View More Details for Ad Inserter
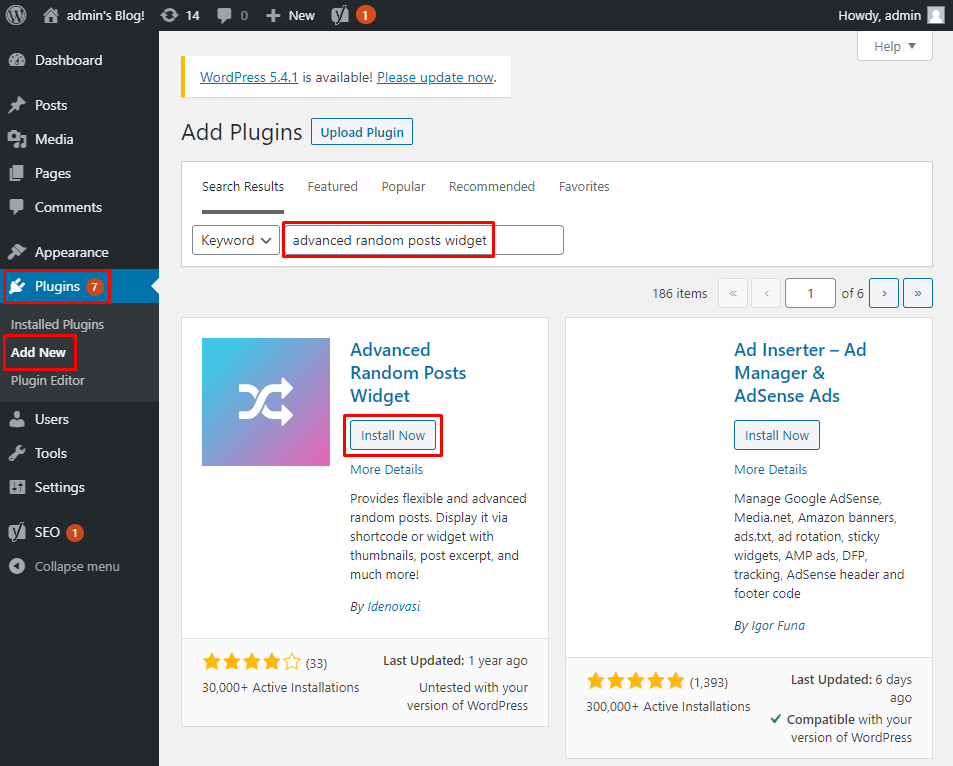953x766 pixels. (x=771, y=469)
